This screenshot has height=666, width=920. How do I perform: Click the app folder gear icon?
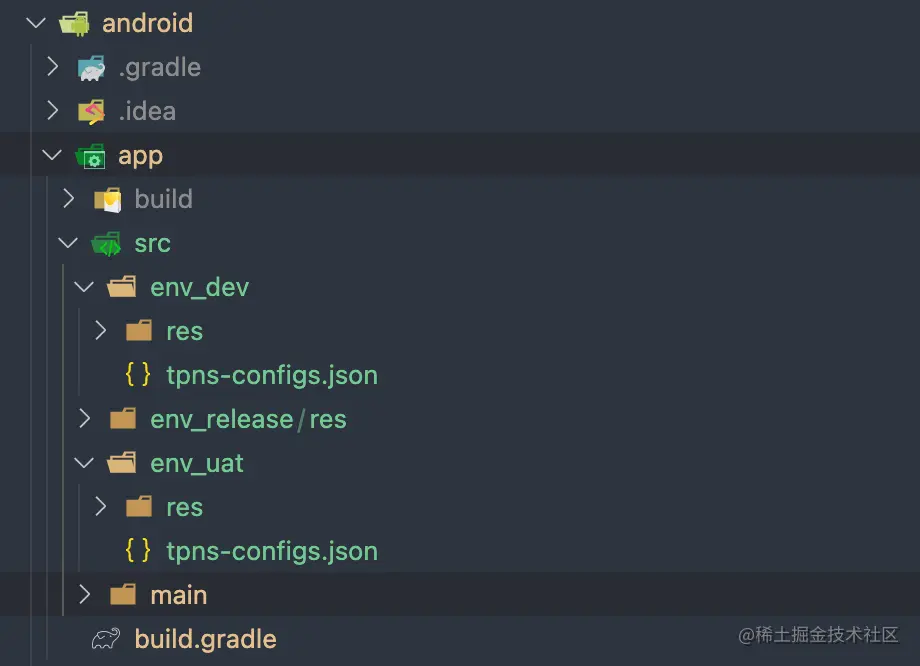[91, 156]
